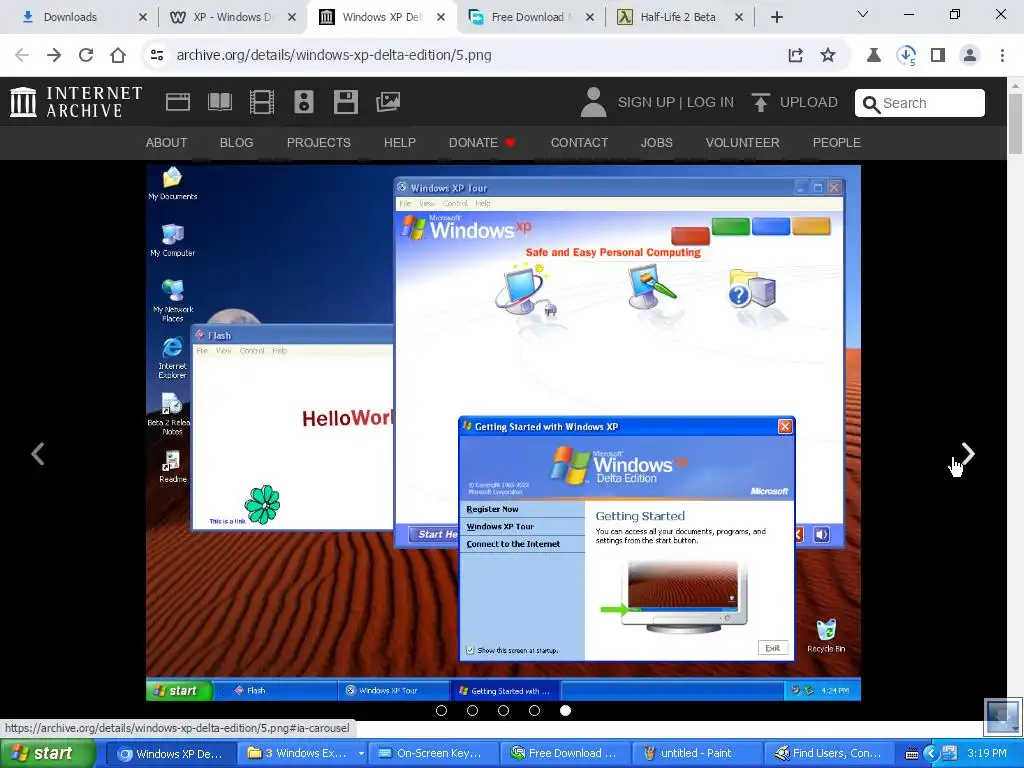Go back with the browser back arrow
This screenshot has width=1024, height=768.
coord(22,55)
